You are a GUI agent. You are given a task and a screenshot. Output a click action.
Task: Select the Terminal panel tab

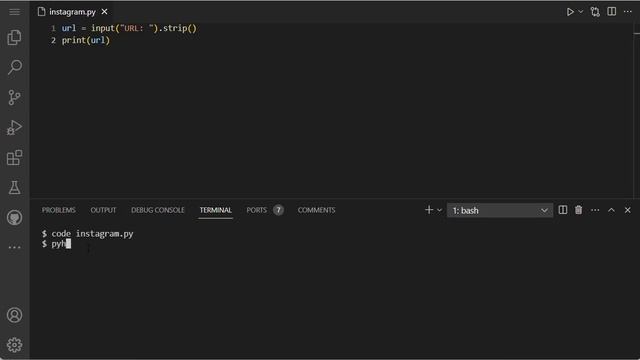pos(216,210)
